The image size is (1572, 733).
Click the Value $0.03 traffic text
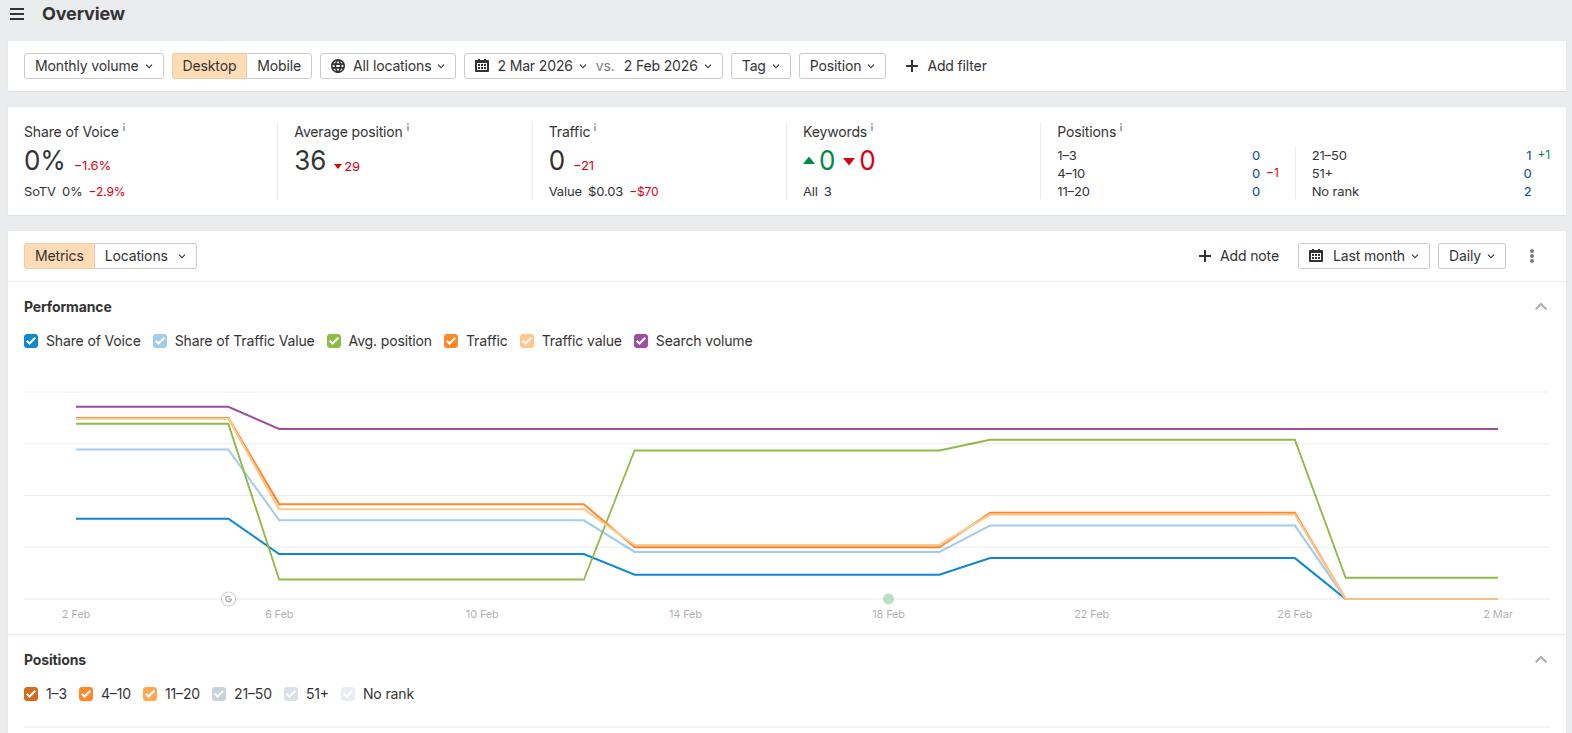(x=586, y=192)
